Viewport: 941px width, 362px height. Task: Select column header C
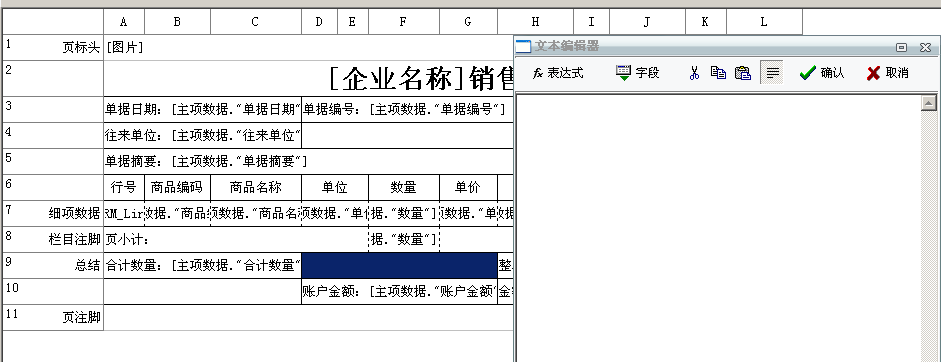[256, 22]
